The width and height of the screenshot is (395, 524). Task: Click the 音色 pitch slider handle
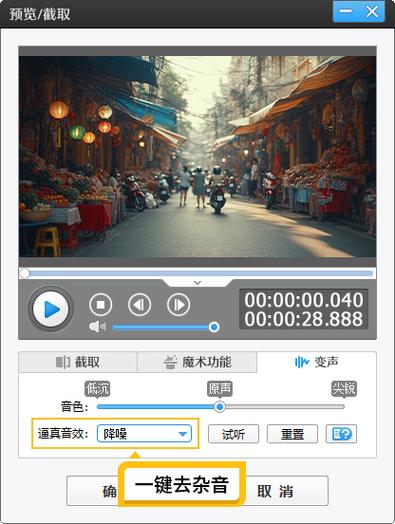[x=220, y=407]
